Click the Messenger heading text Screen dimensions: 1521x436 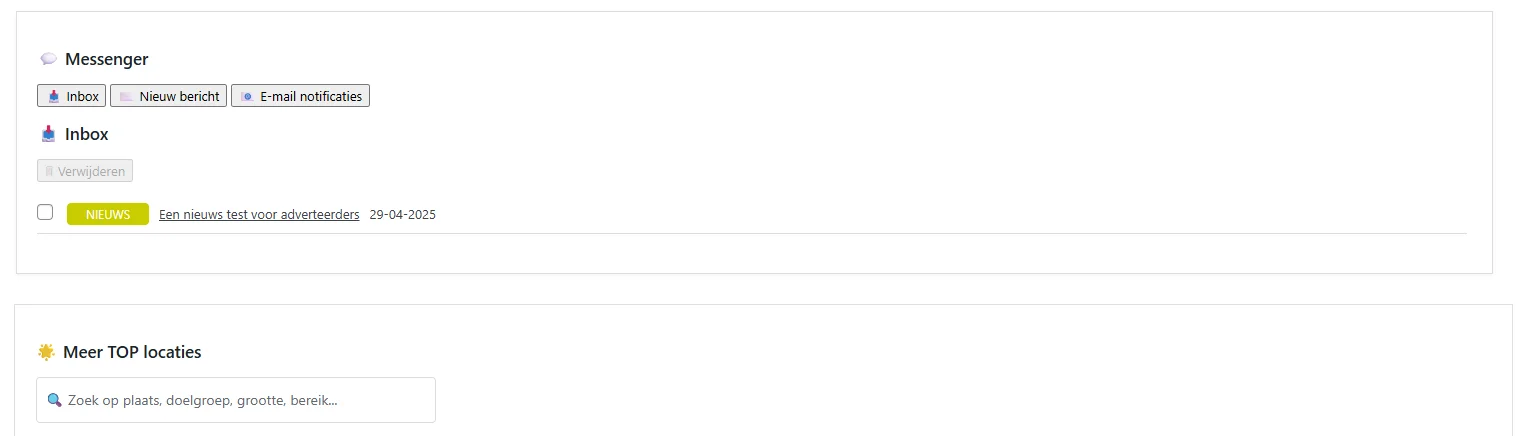point(107,60)
